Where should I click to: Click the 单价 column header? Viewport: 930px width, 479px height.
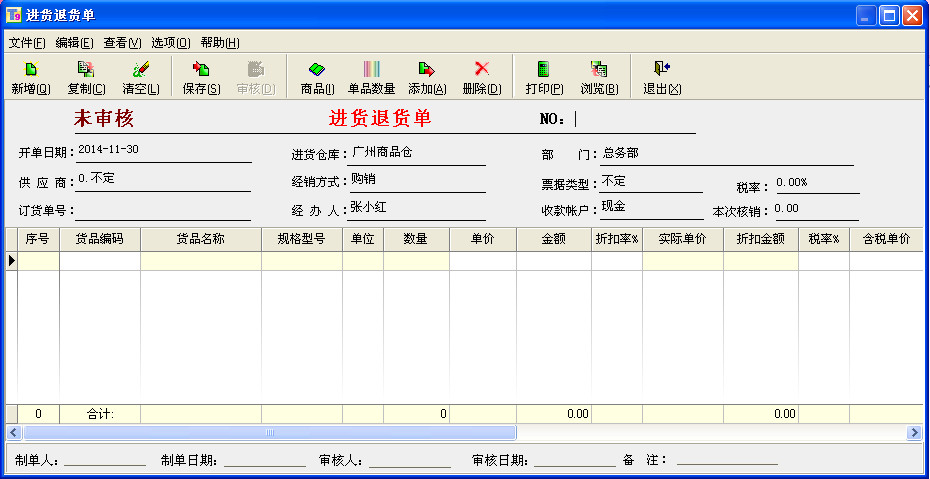tap(483, 240)
